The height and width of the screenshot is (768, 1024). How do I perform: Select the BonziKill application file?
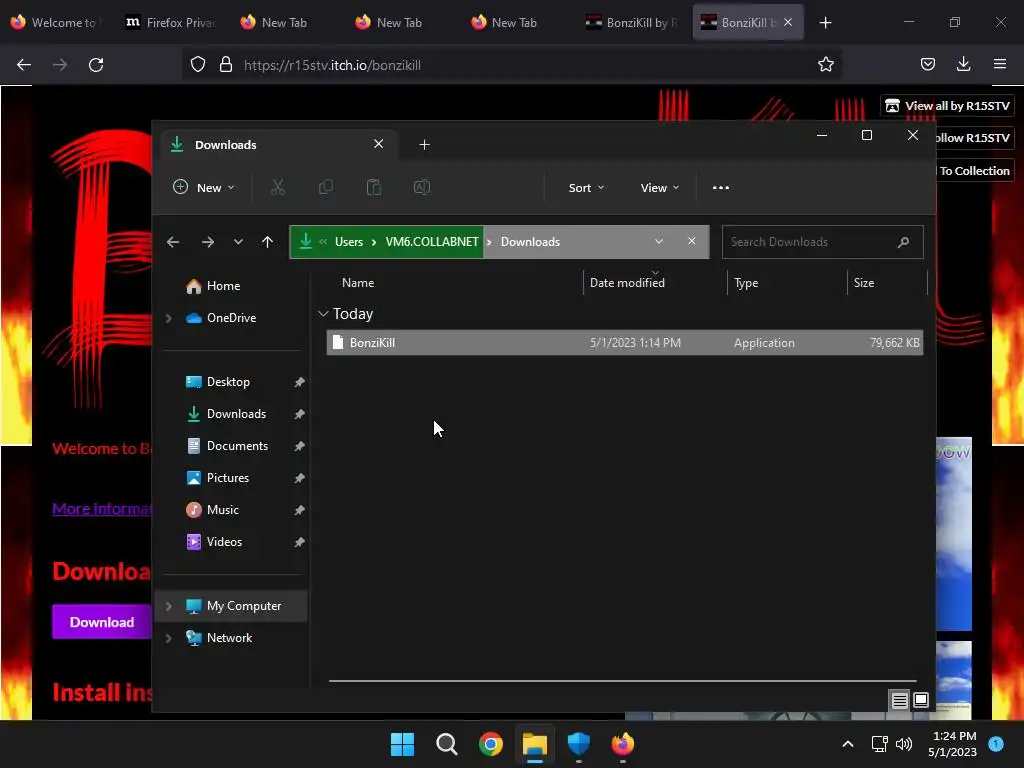pos(624,343)
